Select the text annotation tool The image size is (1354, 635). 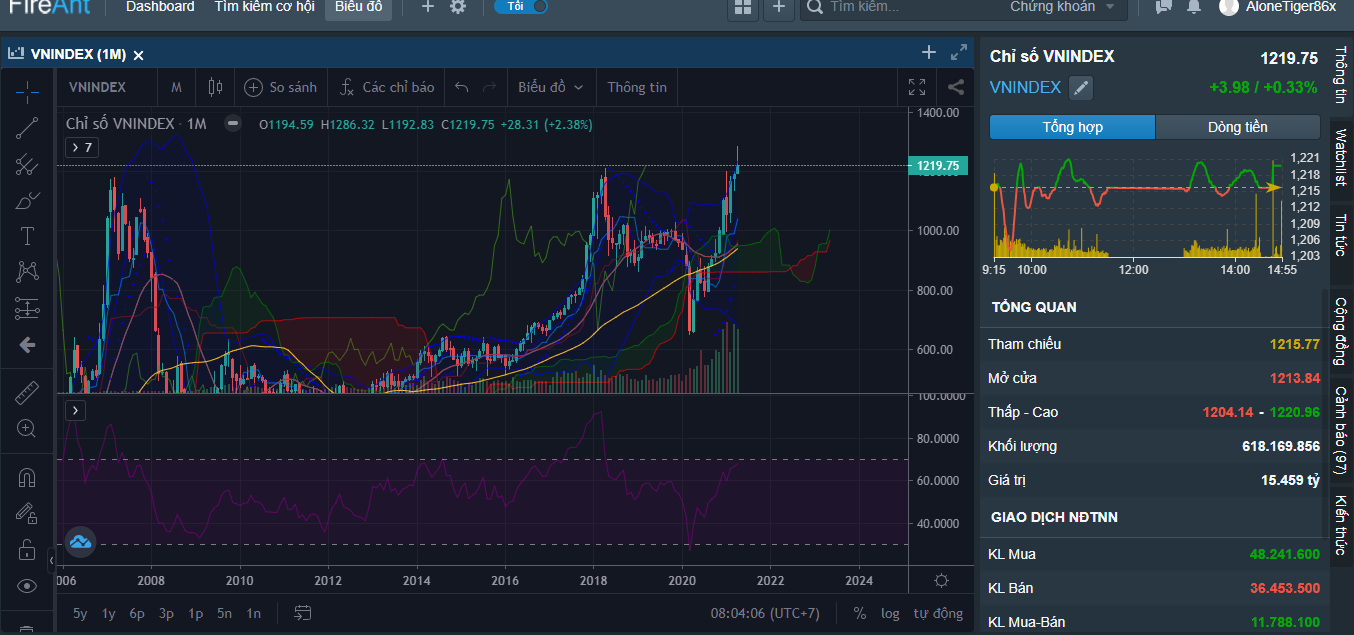27,236
